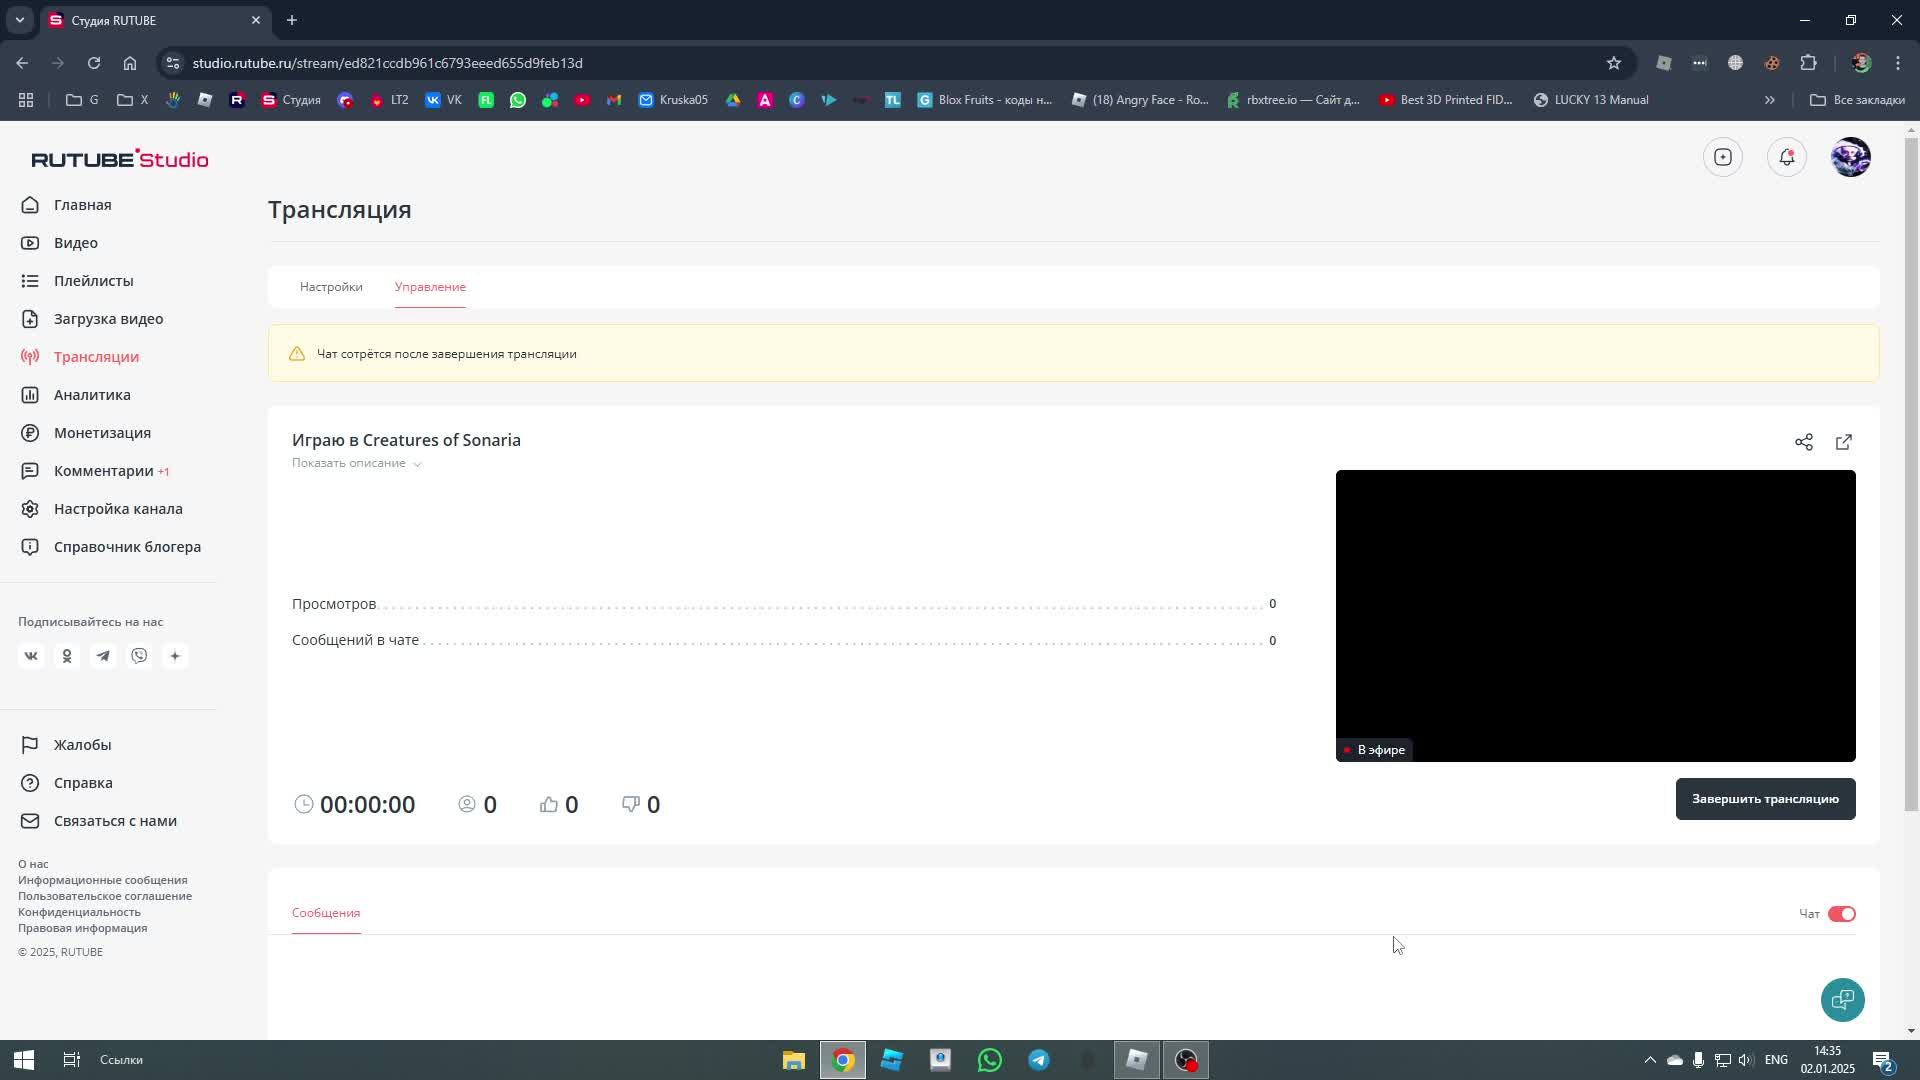The image size is (1920, 1080).
Task: Show hidden system tray icons
Action: 1650,1060
